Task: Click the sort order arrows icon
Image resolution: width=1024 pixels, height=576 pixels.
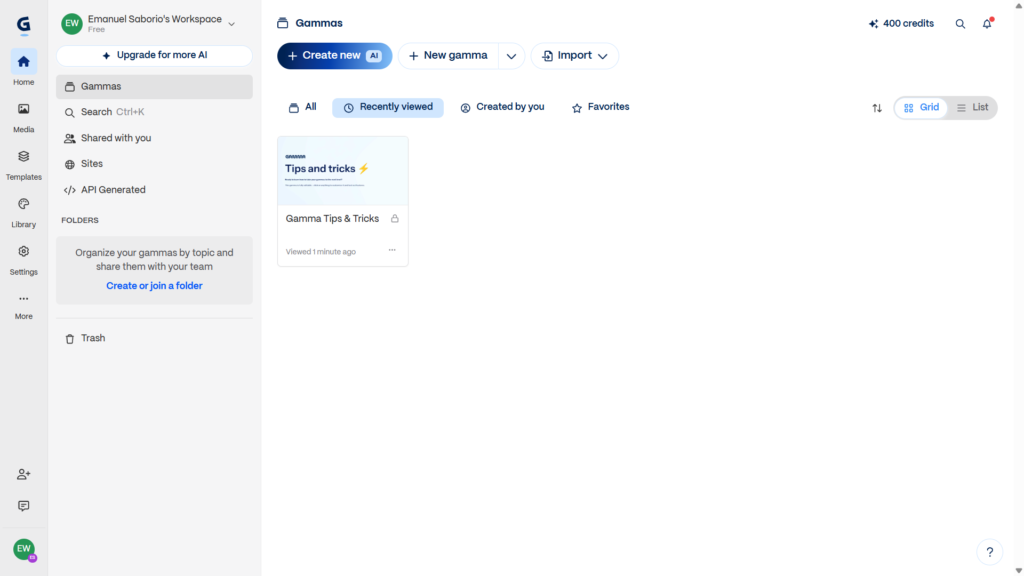Action: point(877,108)
